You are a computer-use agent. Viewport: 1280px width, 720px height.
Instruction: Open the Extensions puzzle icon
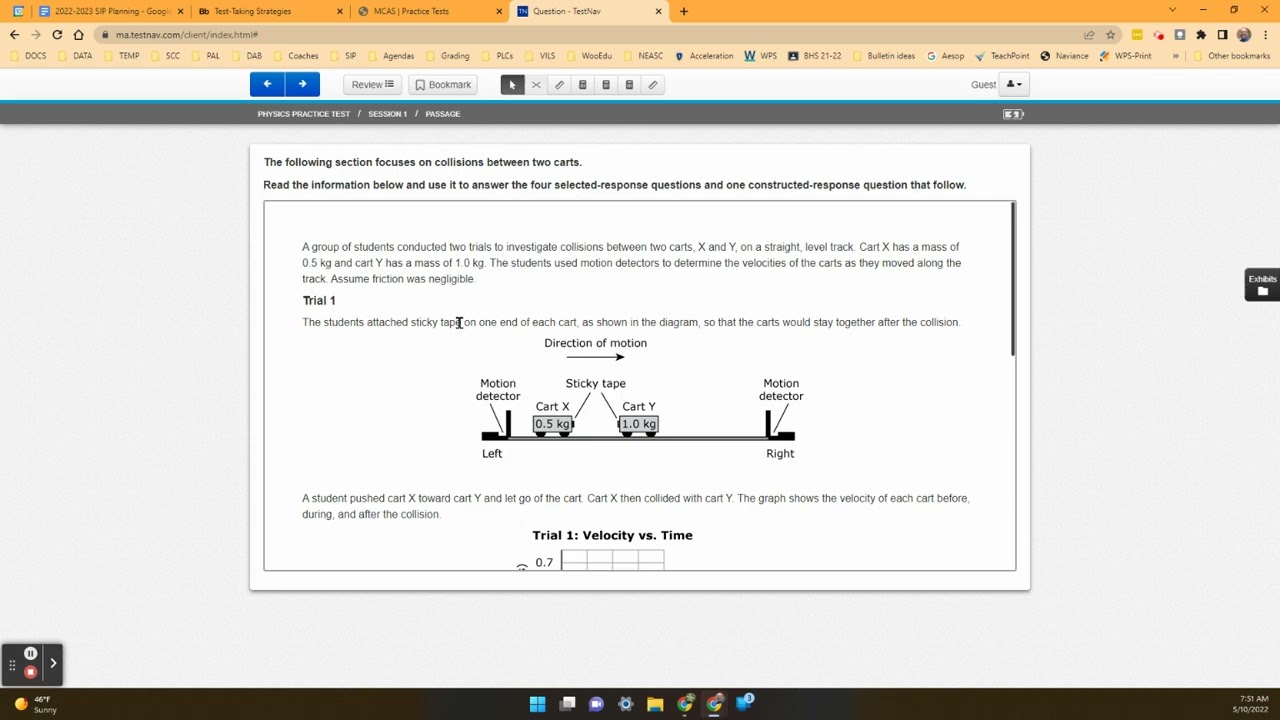1201,35
